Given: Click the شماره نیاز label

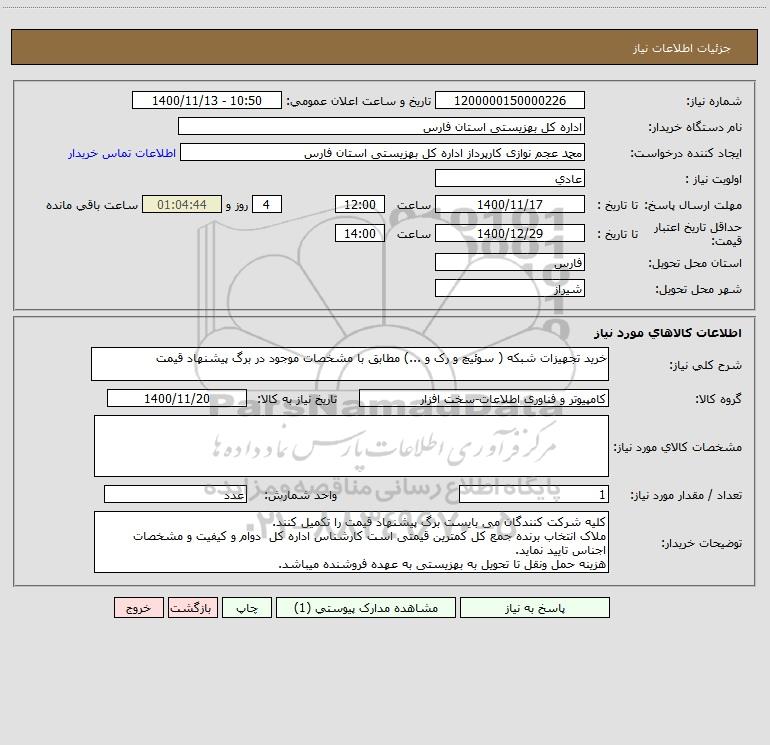Looking at the screenshot, I should [714, 101].
